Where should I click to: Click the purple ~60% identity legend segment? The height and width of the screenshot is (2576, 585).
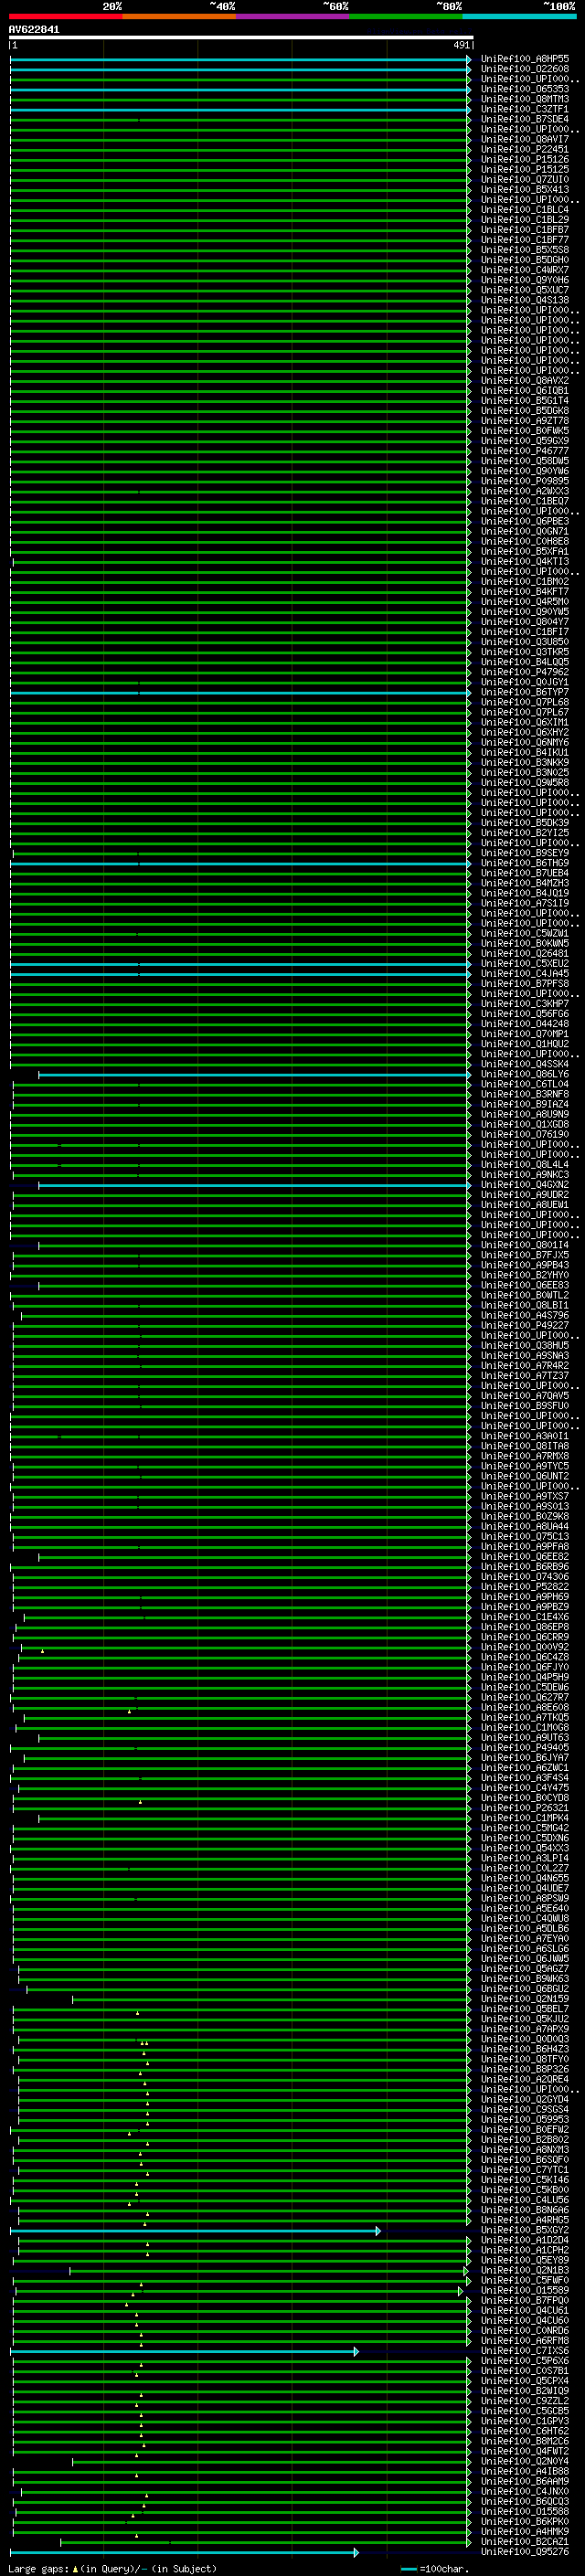click(293, 16)
